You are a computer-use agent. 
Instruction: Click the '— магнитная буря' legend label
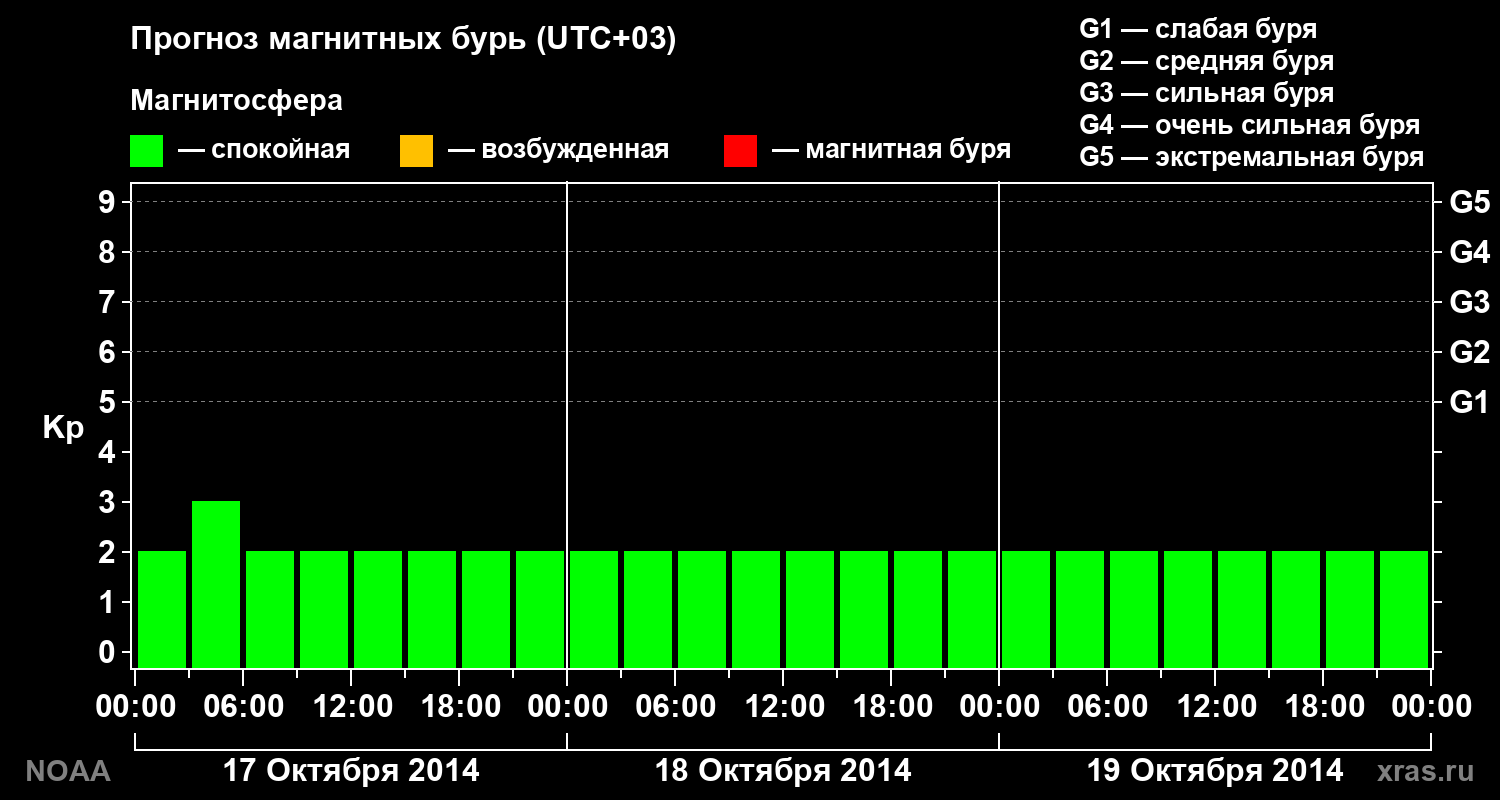[x=892, y=151]
